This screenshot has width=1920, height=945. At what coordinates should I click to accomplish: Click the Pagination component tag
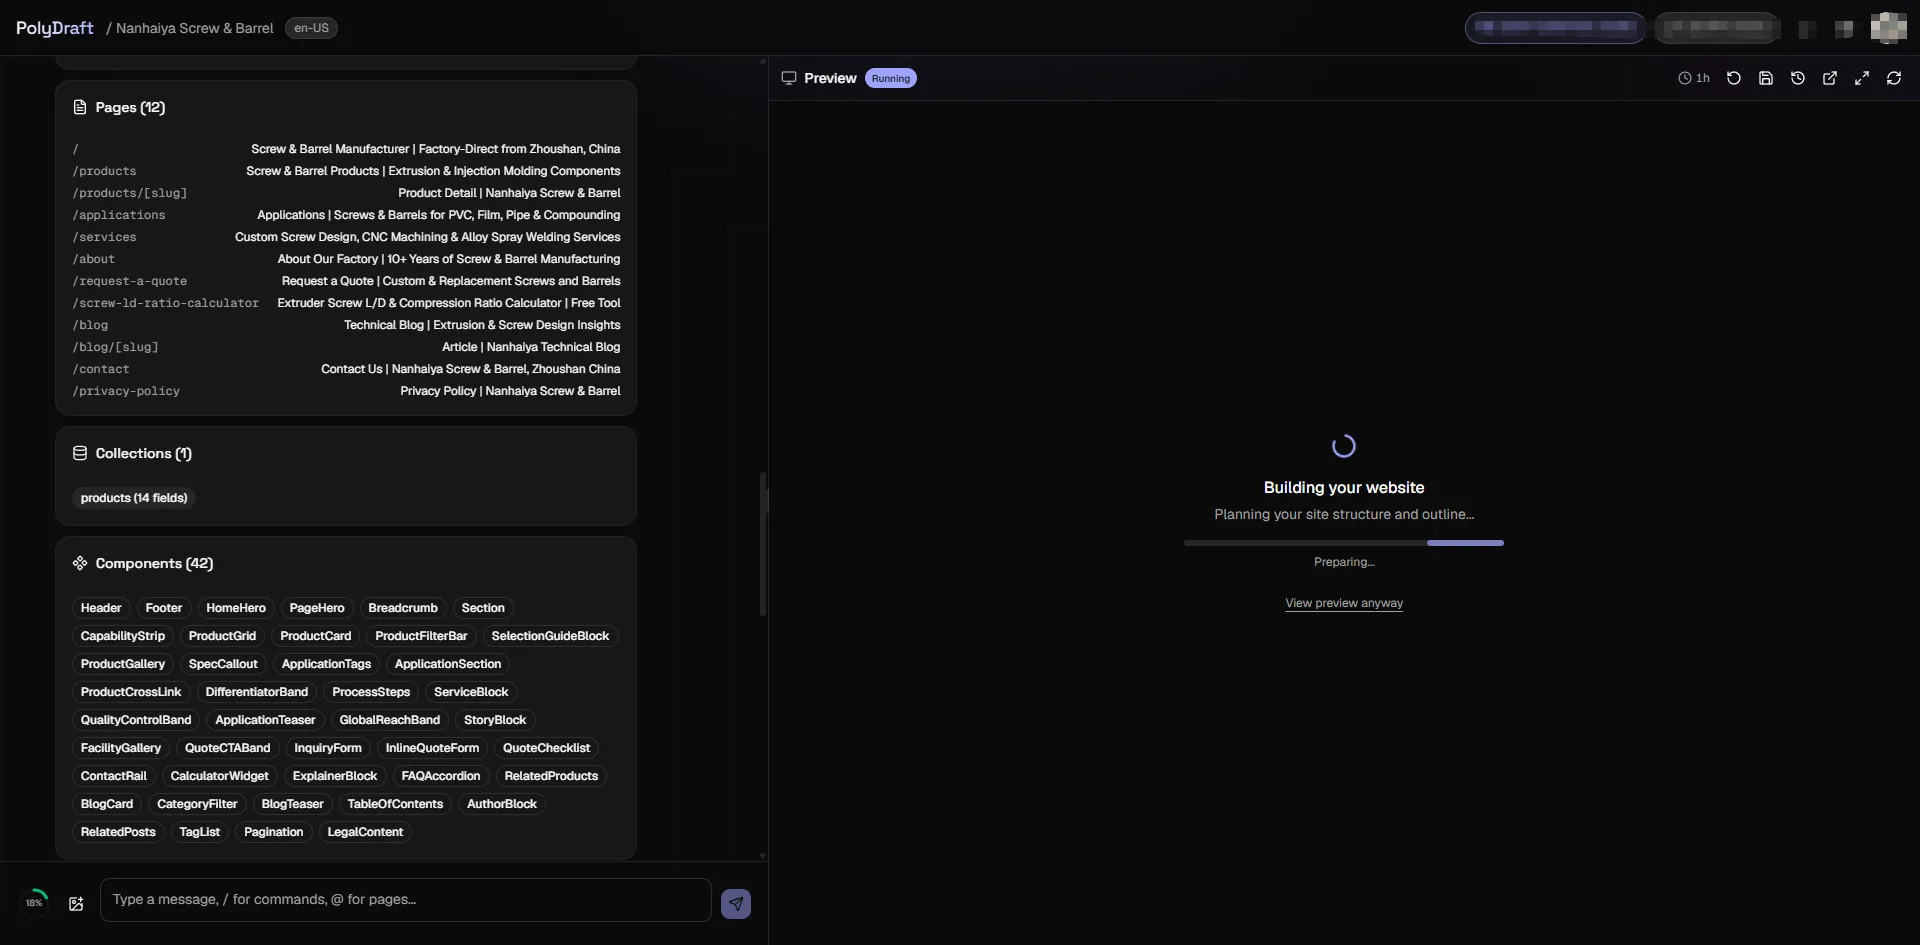click(274, 832)
